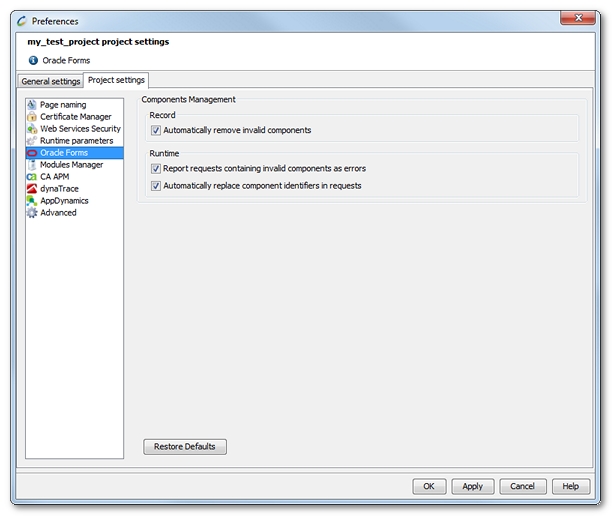The width and height of the screenshot is (612, 516).
Task: Switch to the General settings tab
Action: pos(51,82)
